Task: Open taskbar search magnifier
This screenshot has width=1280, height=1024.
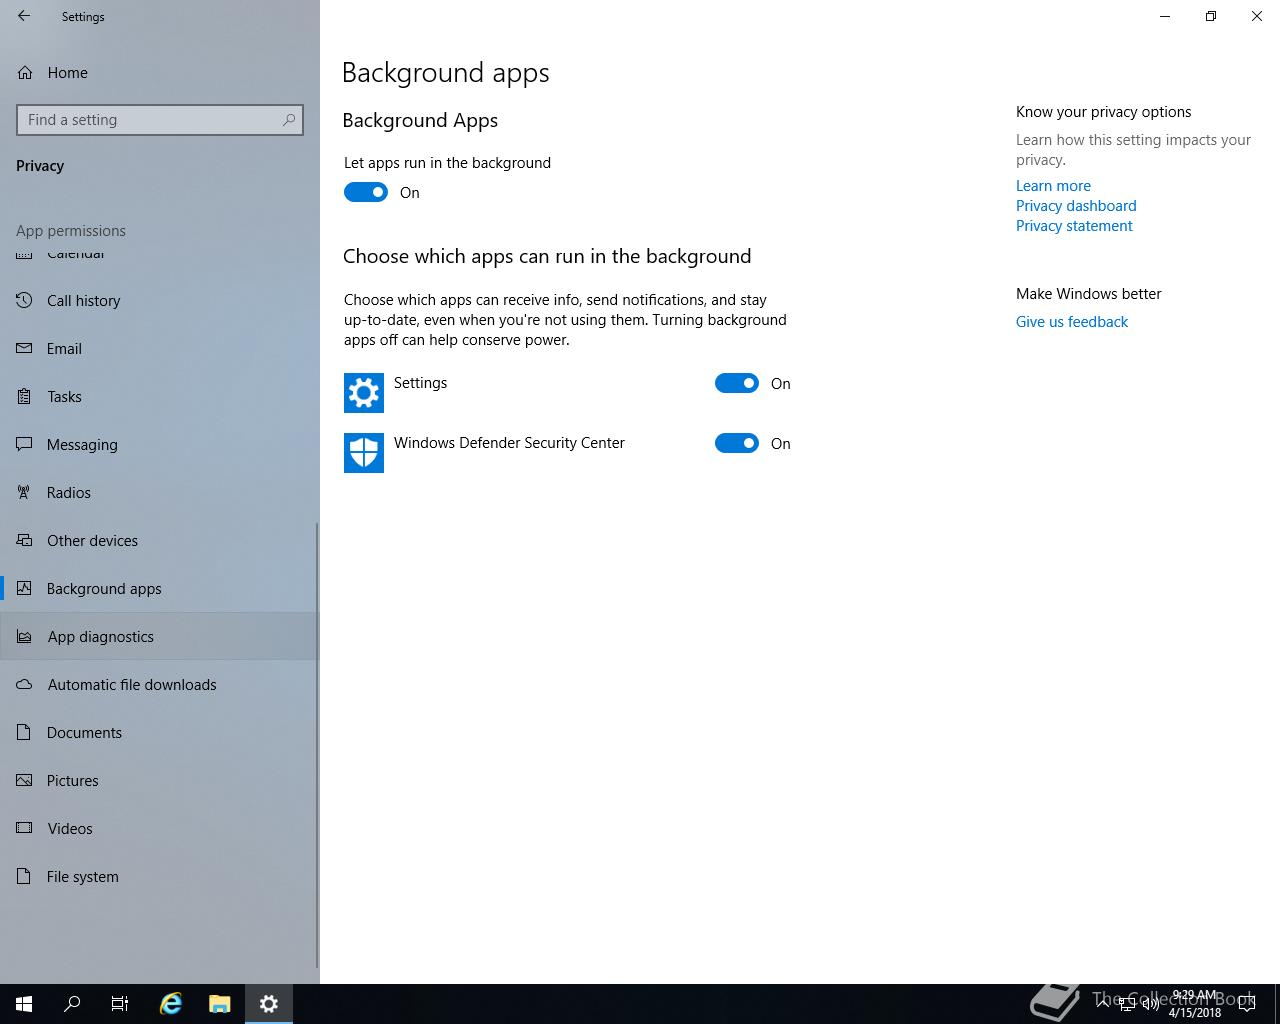Action: point(72,1004)
